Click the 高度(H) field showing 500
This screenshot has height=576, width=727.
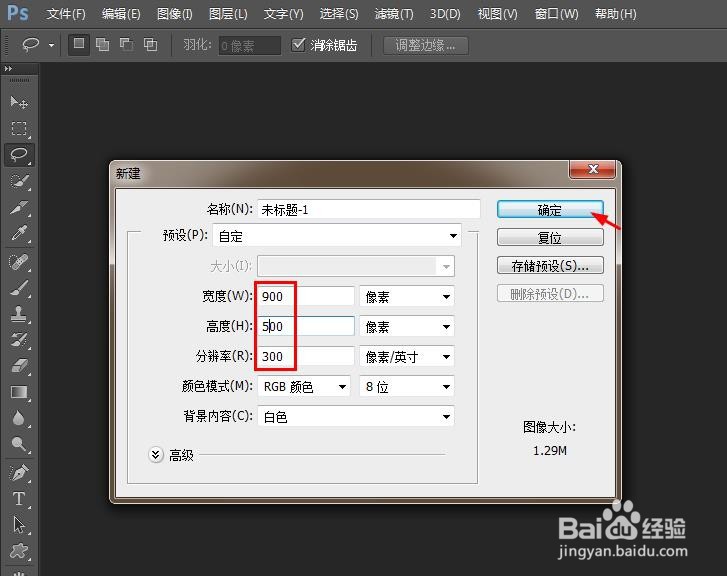pos(306,326)
